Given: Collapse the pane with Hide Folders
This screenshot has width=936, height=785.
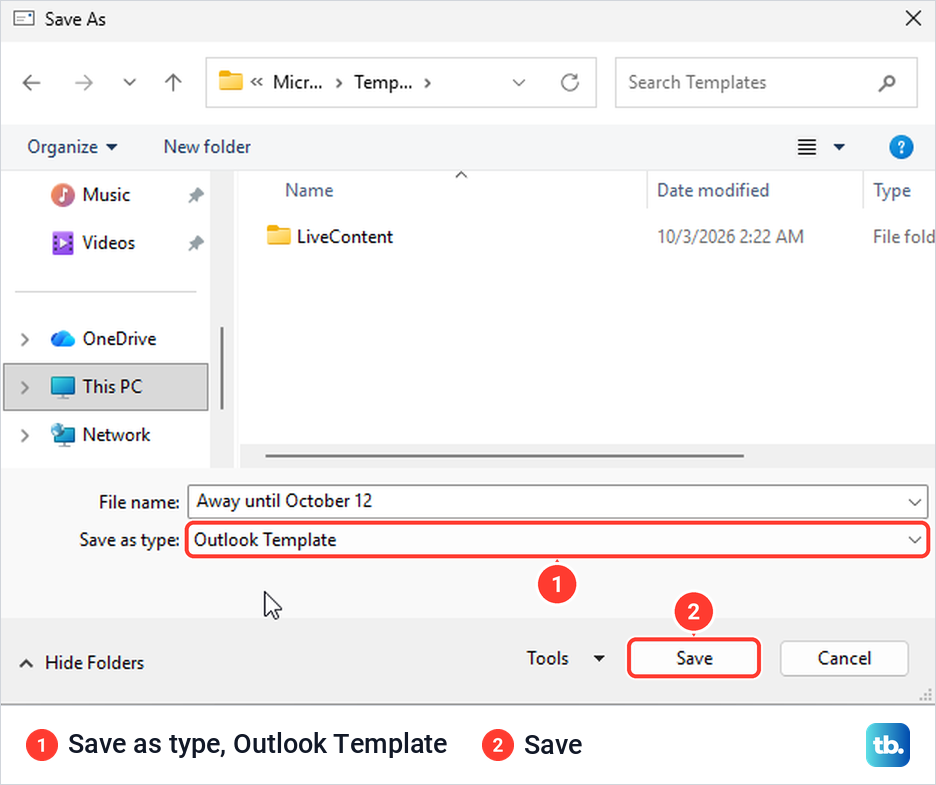Looking at the screenshot, I should 82,663.
